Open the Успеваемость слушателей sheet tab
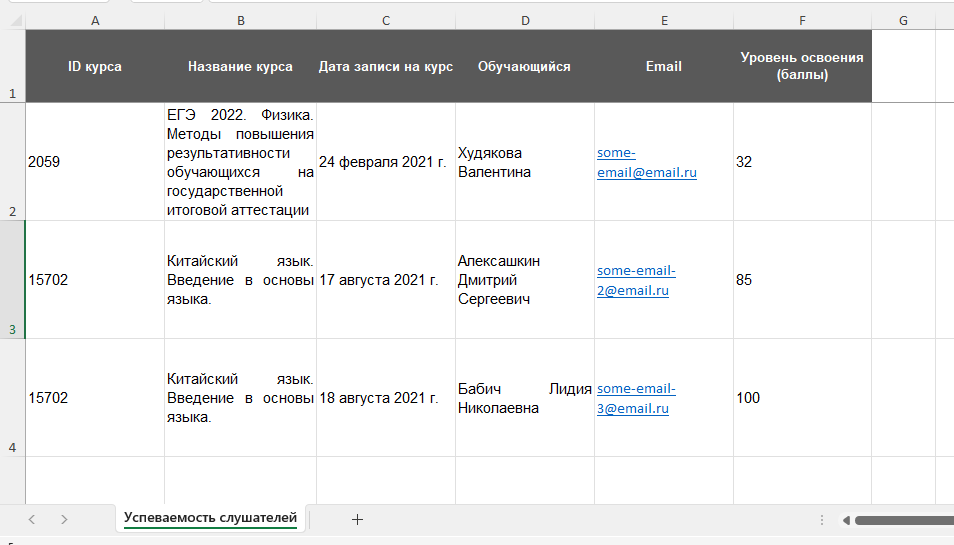This screenshot has width=954, height=545. coord(210,518)
